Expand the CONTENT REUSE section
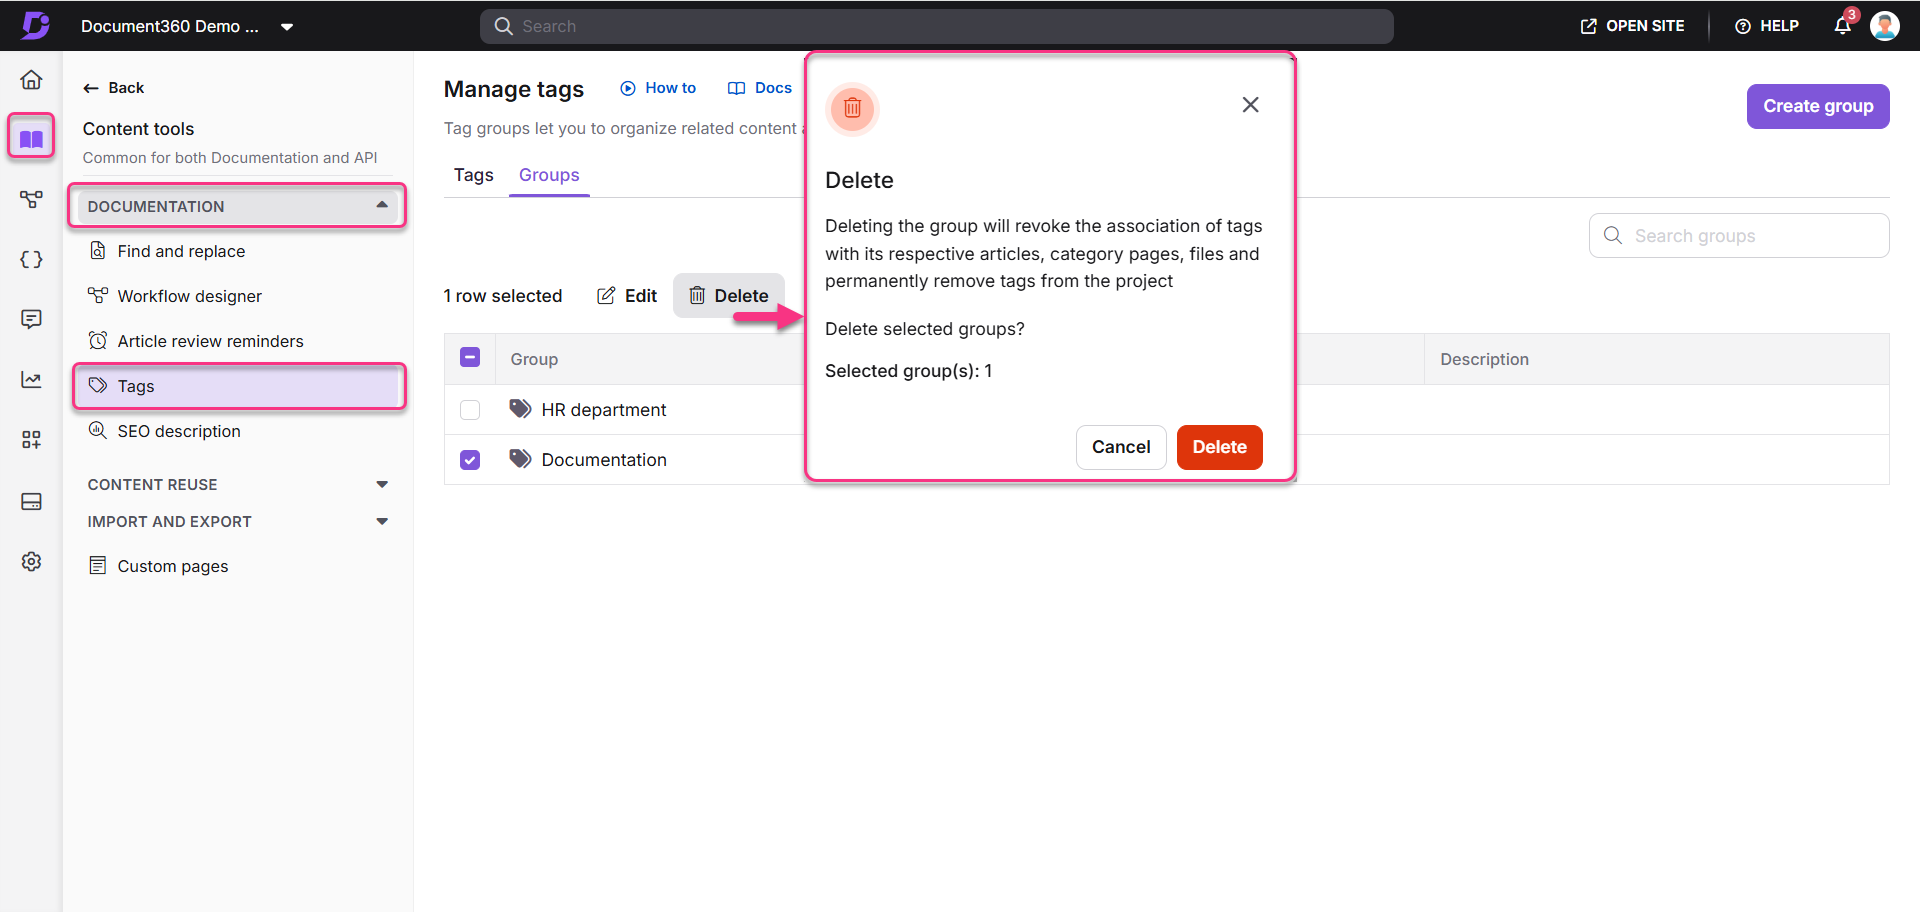Image resolution: width=1920 pixels, height=912 pixels. tap(381, 485)
